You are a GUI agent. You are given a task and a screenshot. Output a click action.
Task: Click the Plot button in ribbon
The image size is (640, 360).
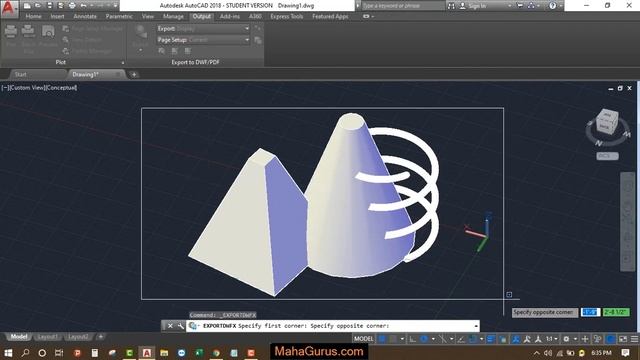click(11, 36)
